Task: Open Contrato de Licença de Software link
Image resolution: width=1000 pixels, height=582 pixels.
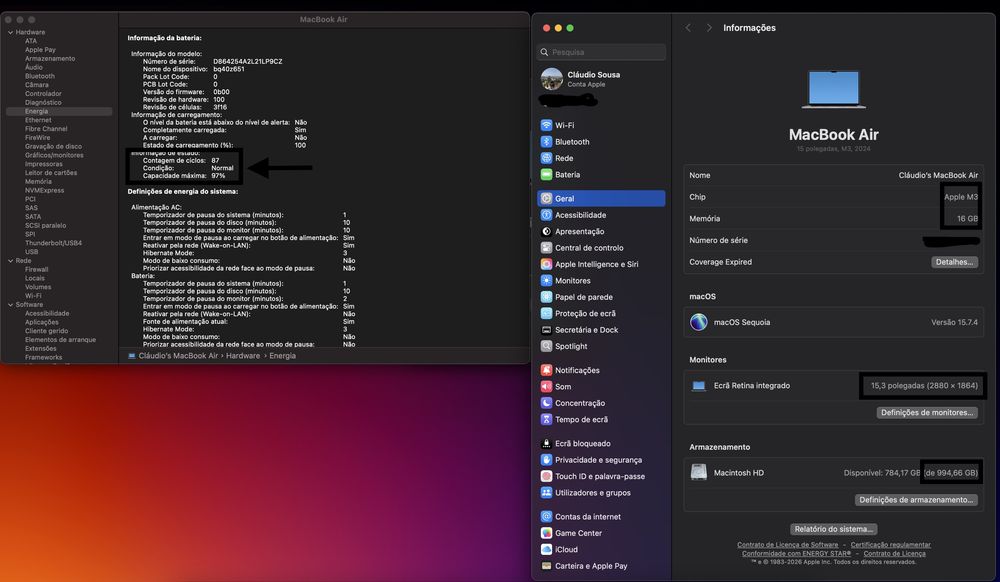Action: pyautogui.click(x=788, y=545)
